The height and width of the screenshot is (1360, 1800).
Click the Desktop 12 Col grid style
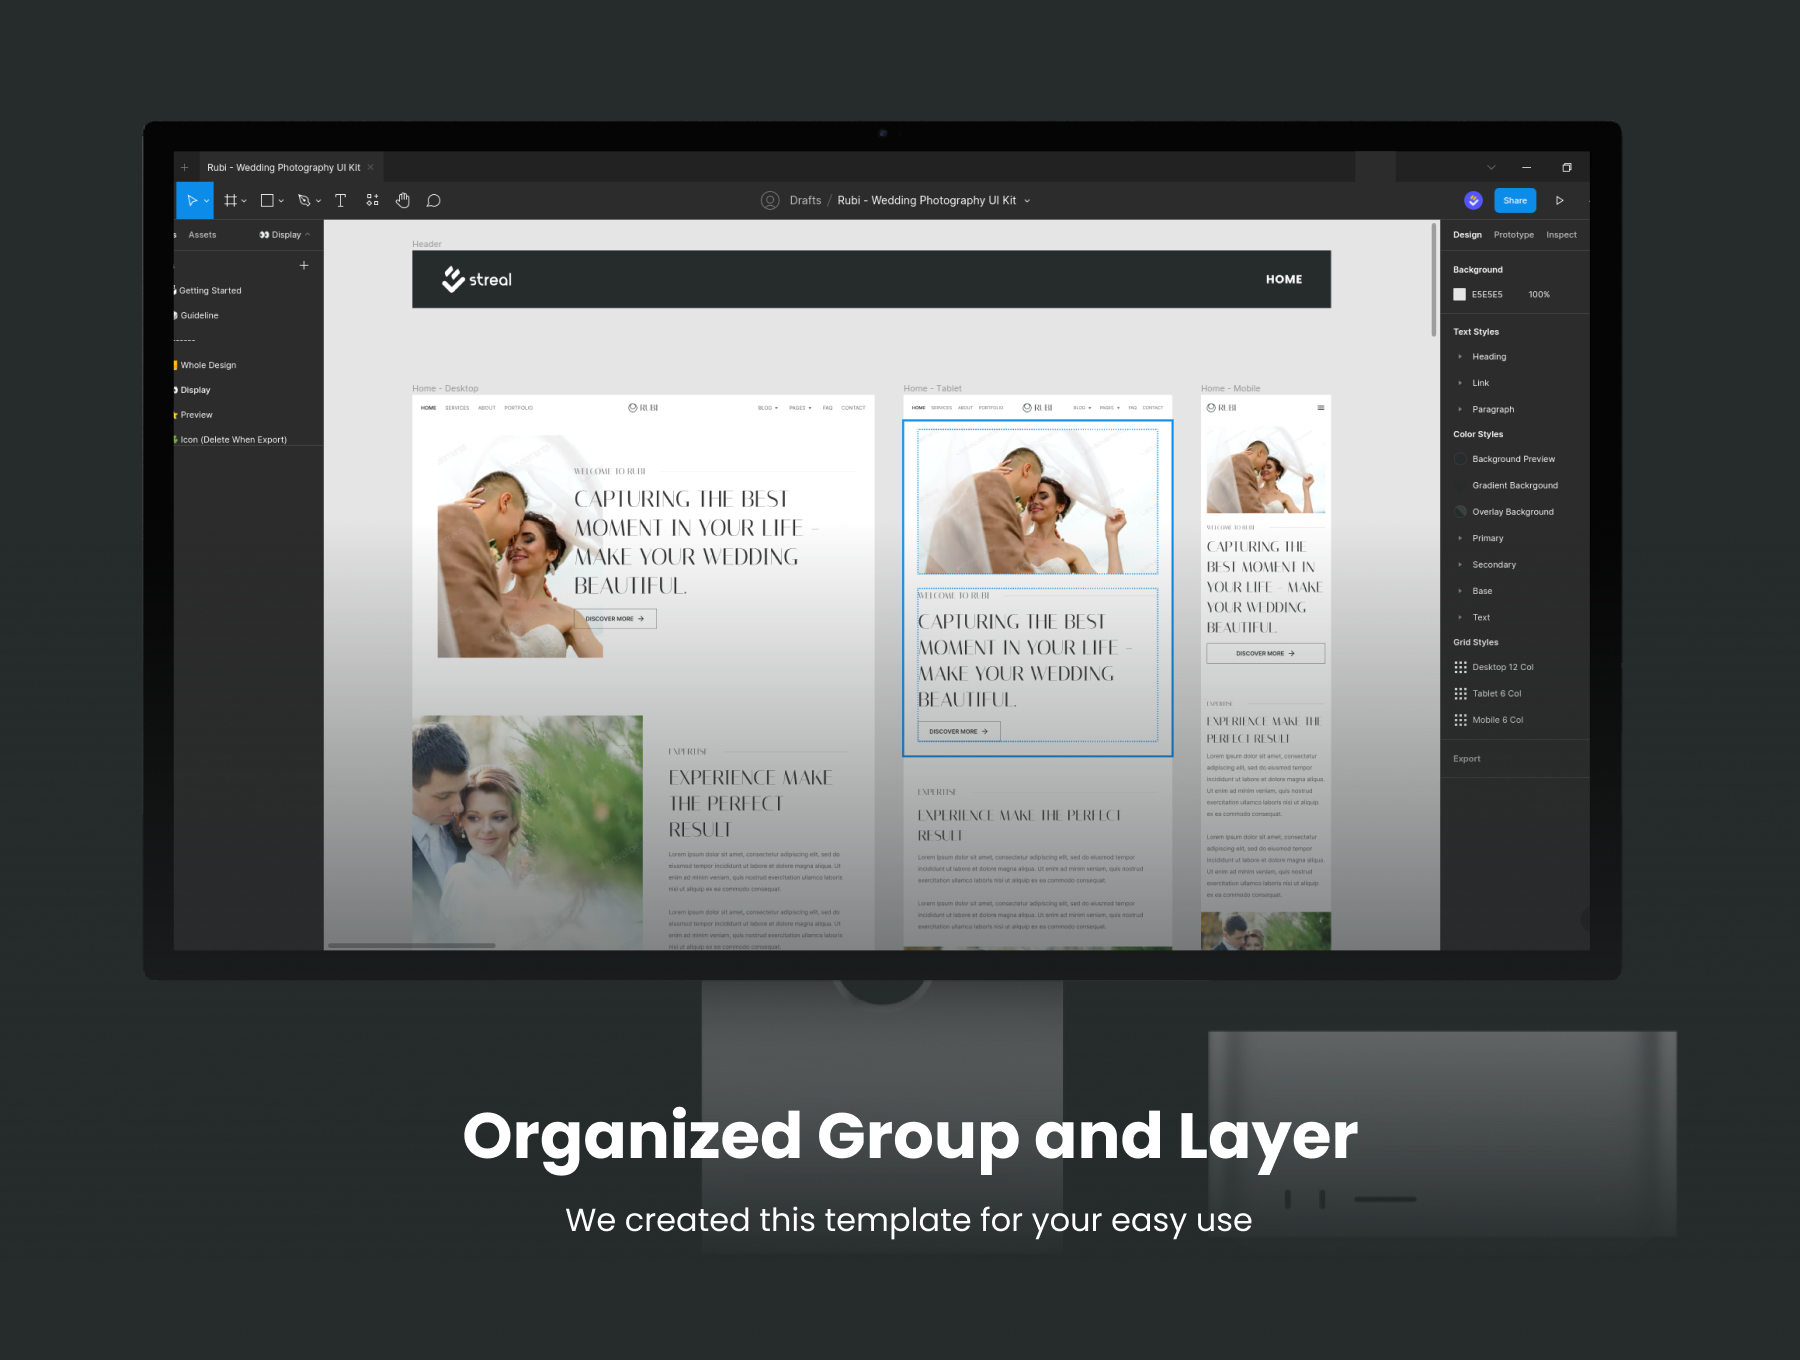[1502, 667]
